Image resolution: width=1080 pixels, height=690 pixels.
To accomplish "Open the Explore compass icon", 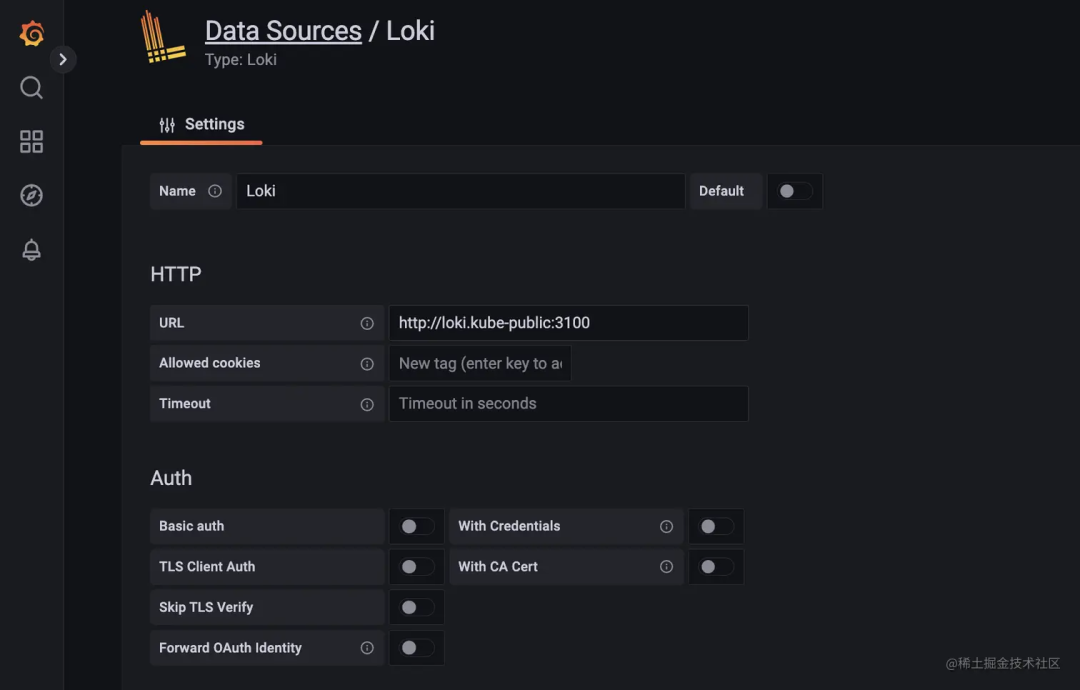I will click(32, 196).
